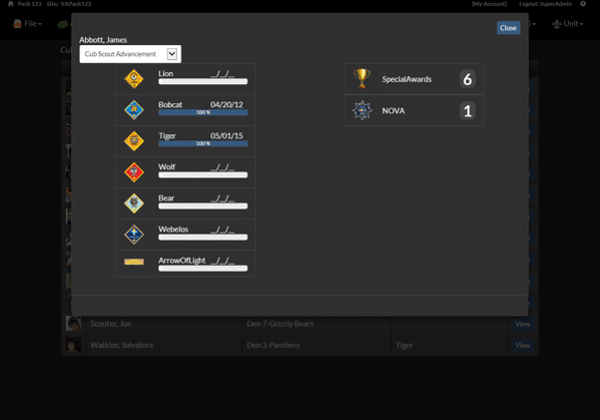Click the Bear rank label

coord(166,198)
